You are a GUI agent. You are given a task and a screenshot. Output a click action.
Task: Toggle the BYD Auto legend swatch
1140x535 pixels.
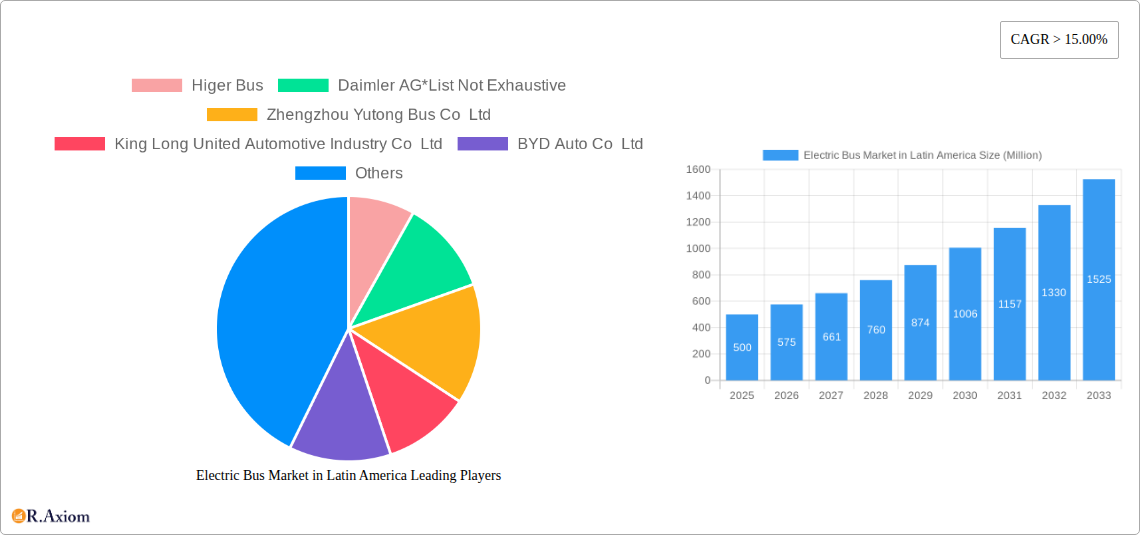pyautogui.click(x=483, y=144)
